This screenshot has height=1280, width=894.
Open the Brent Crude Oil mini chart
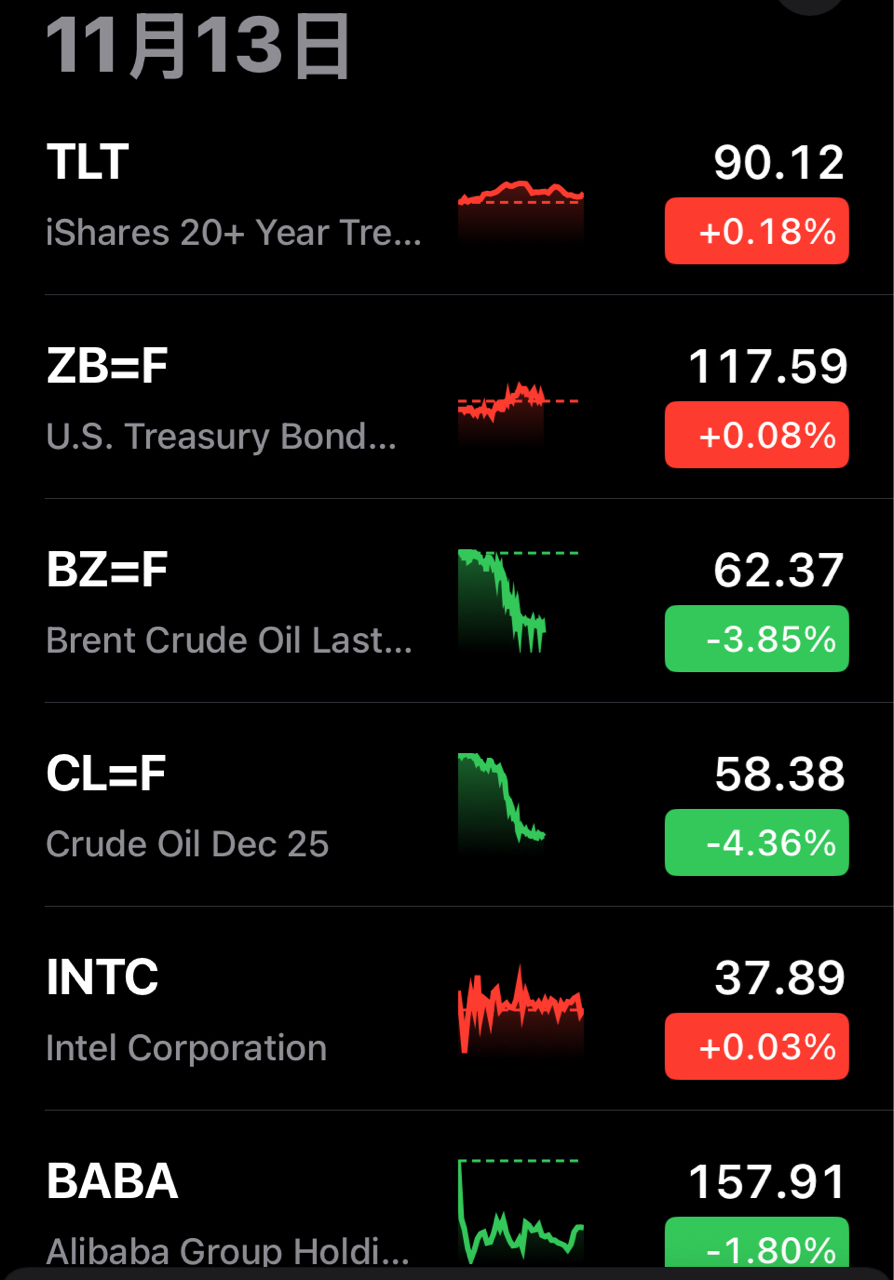click(510, 600)
